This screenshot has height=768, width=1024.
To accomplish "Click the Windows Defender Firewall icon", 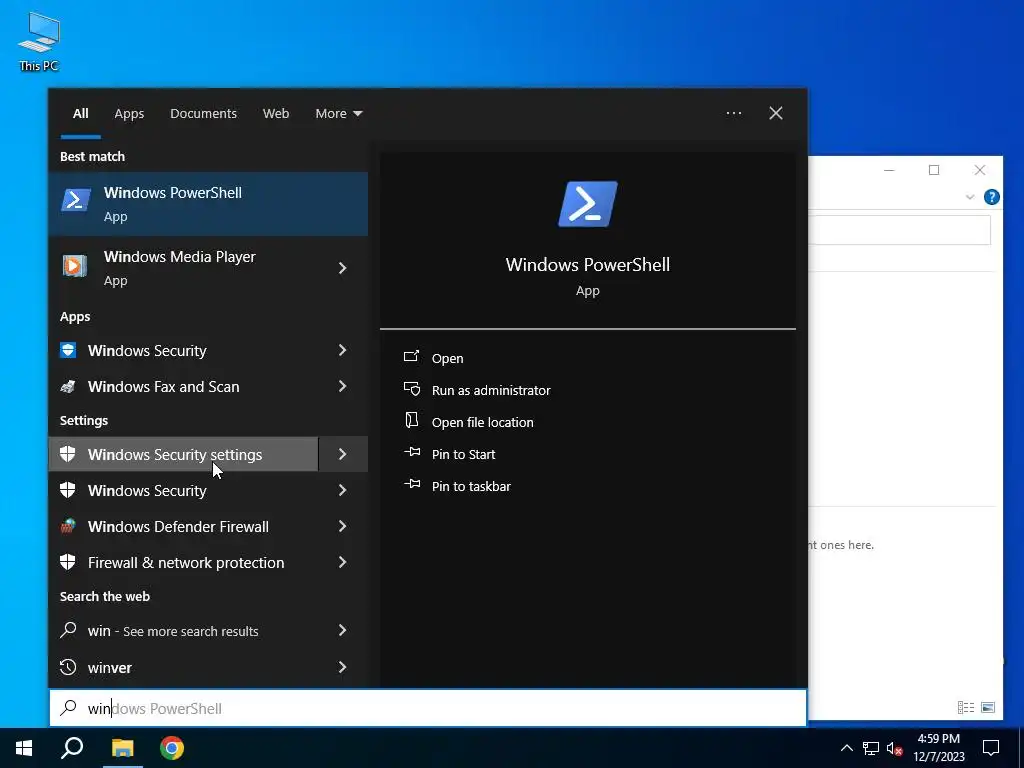I will (x=68, y=526).
